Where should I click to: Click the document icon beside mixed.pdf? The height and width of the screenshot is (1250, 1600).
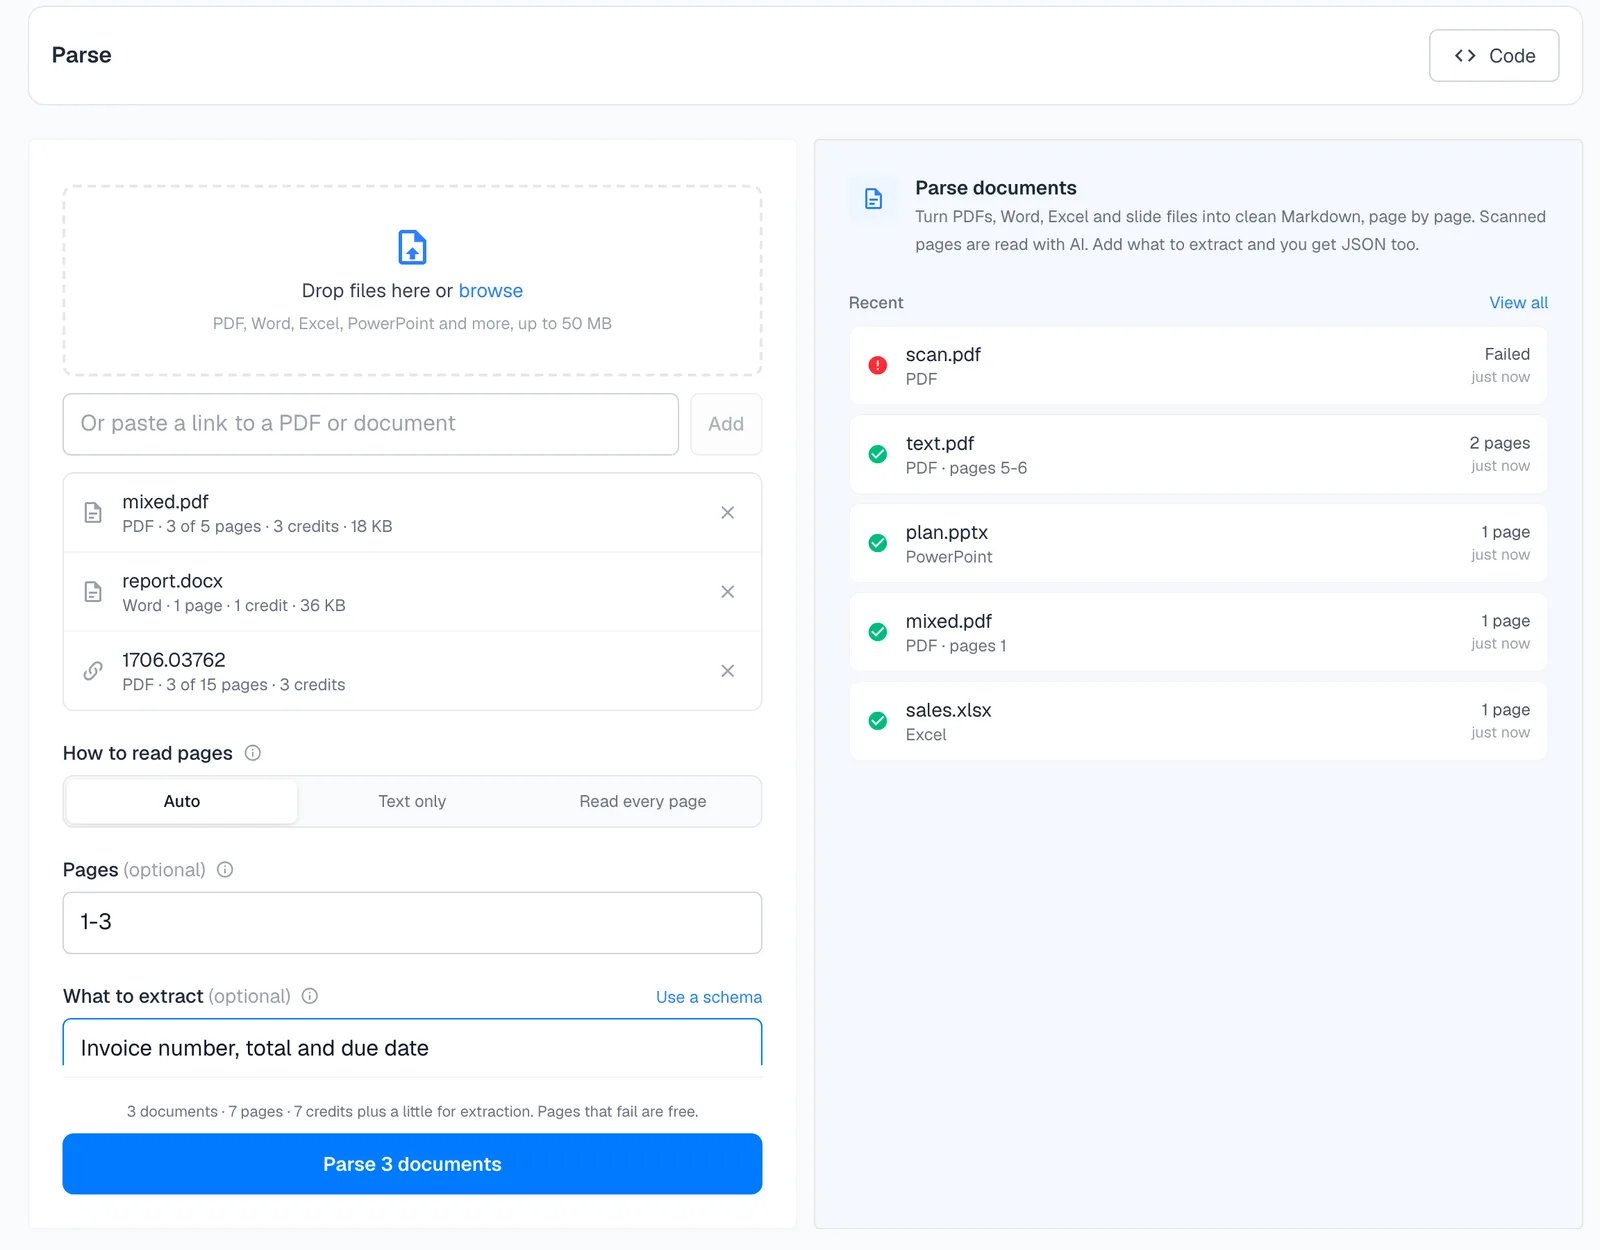tap(93, 513)
